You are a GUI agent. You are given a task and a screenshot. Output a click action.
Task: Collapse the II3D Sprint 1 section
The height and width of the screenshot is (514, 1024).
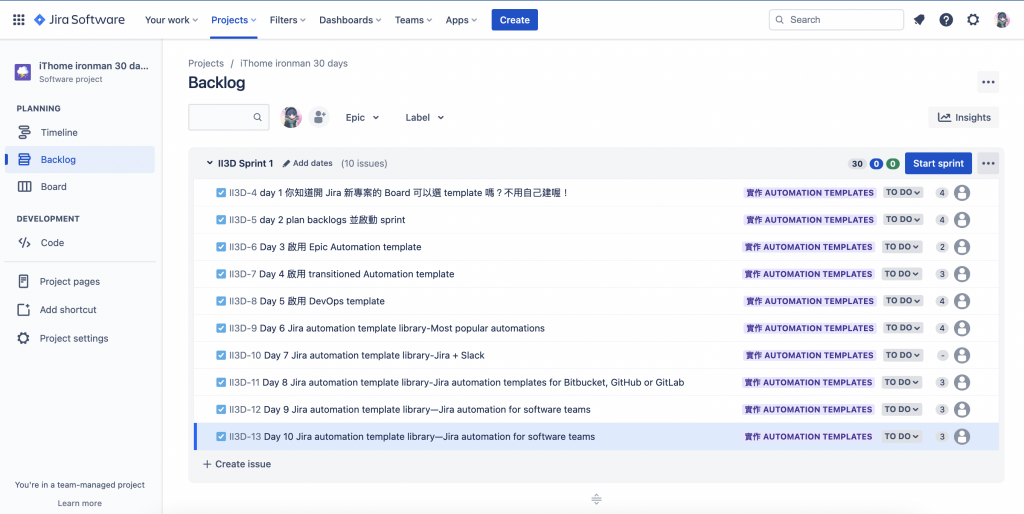pyautogui.click(x=210, y=163)
